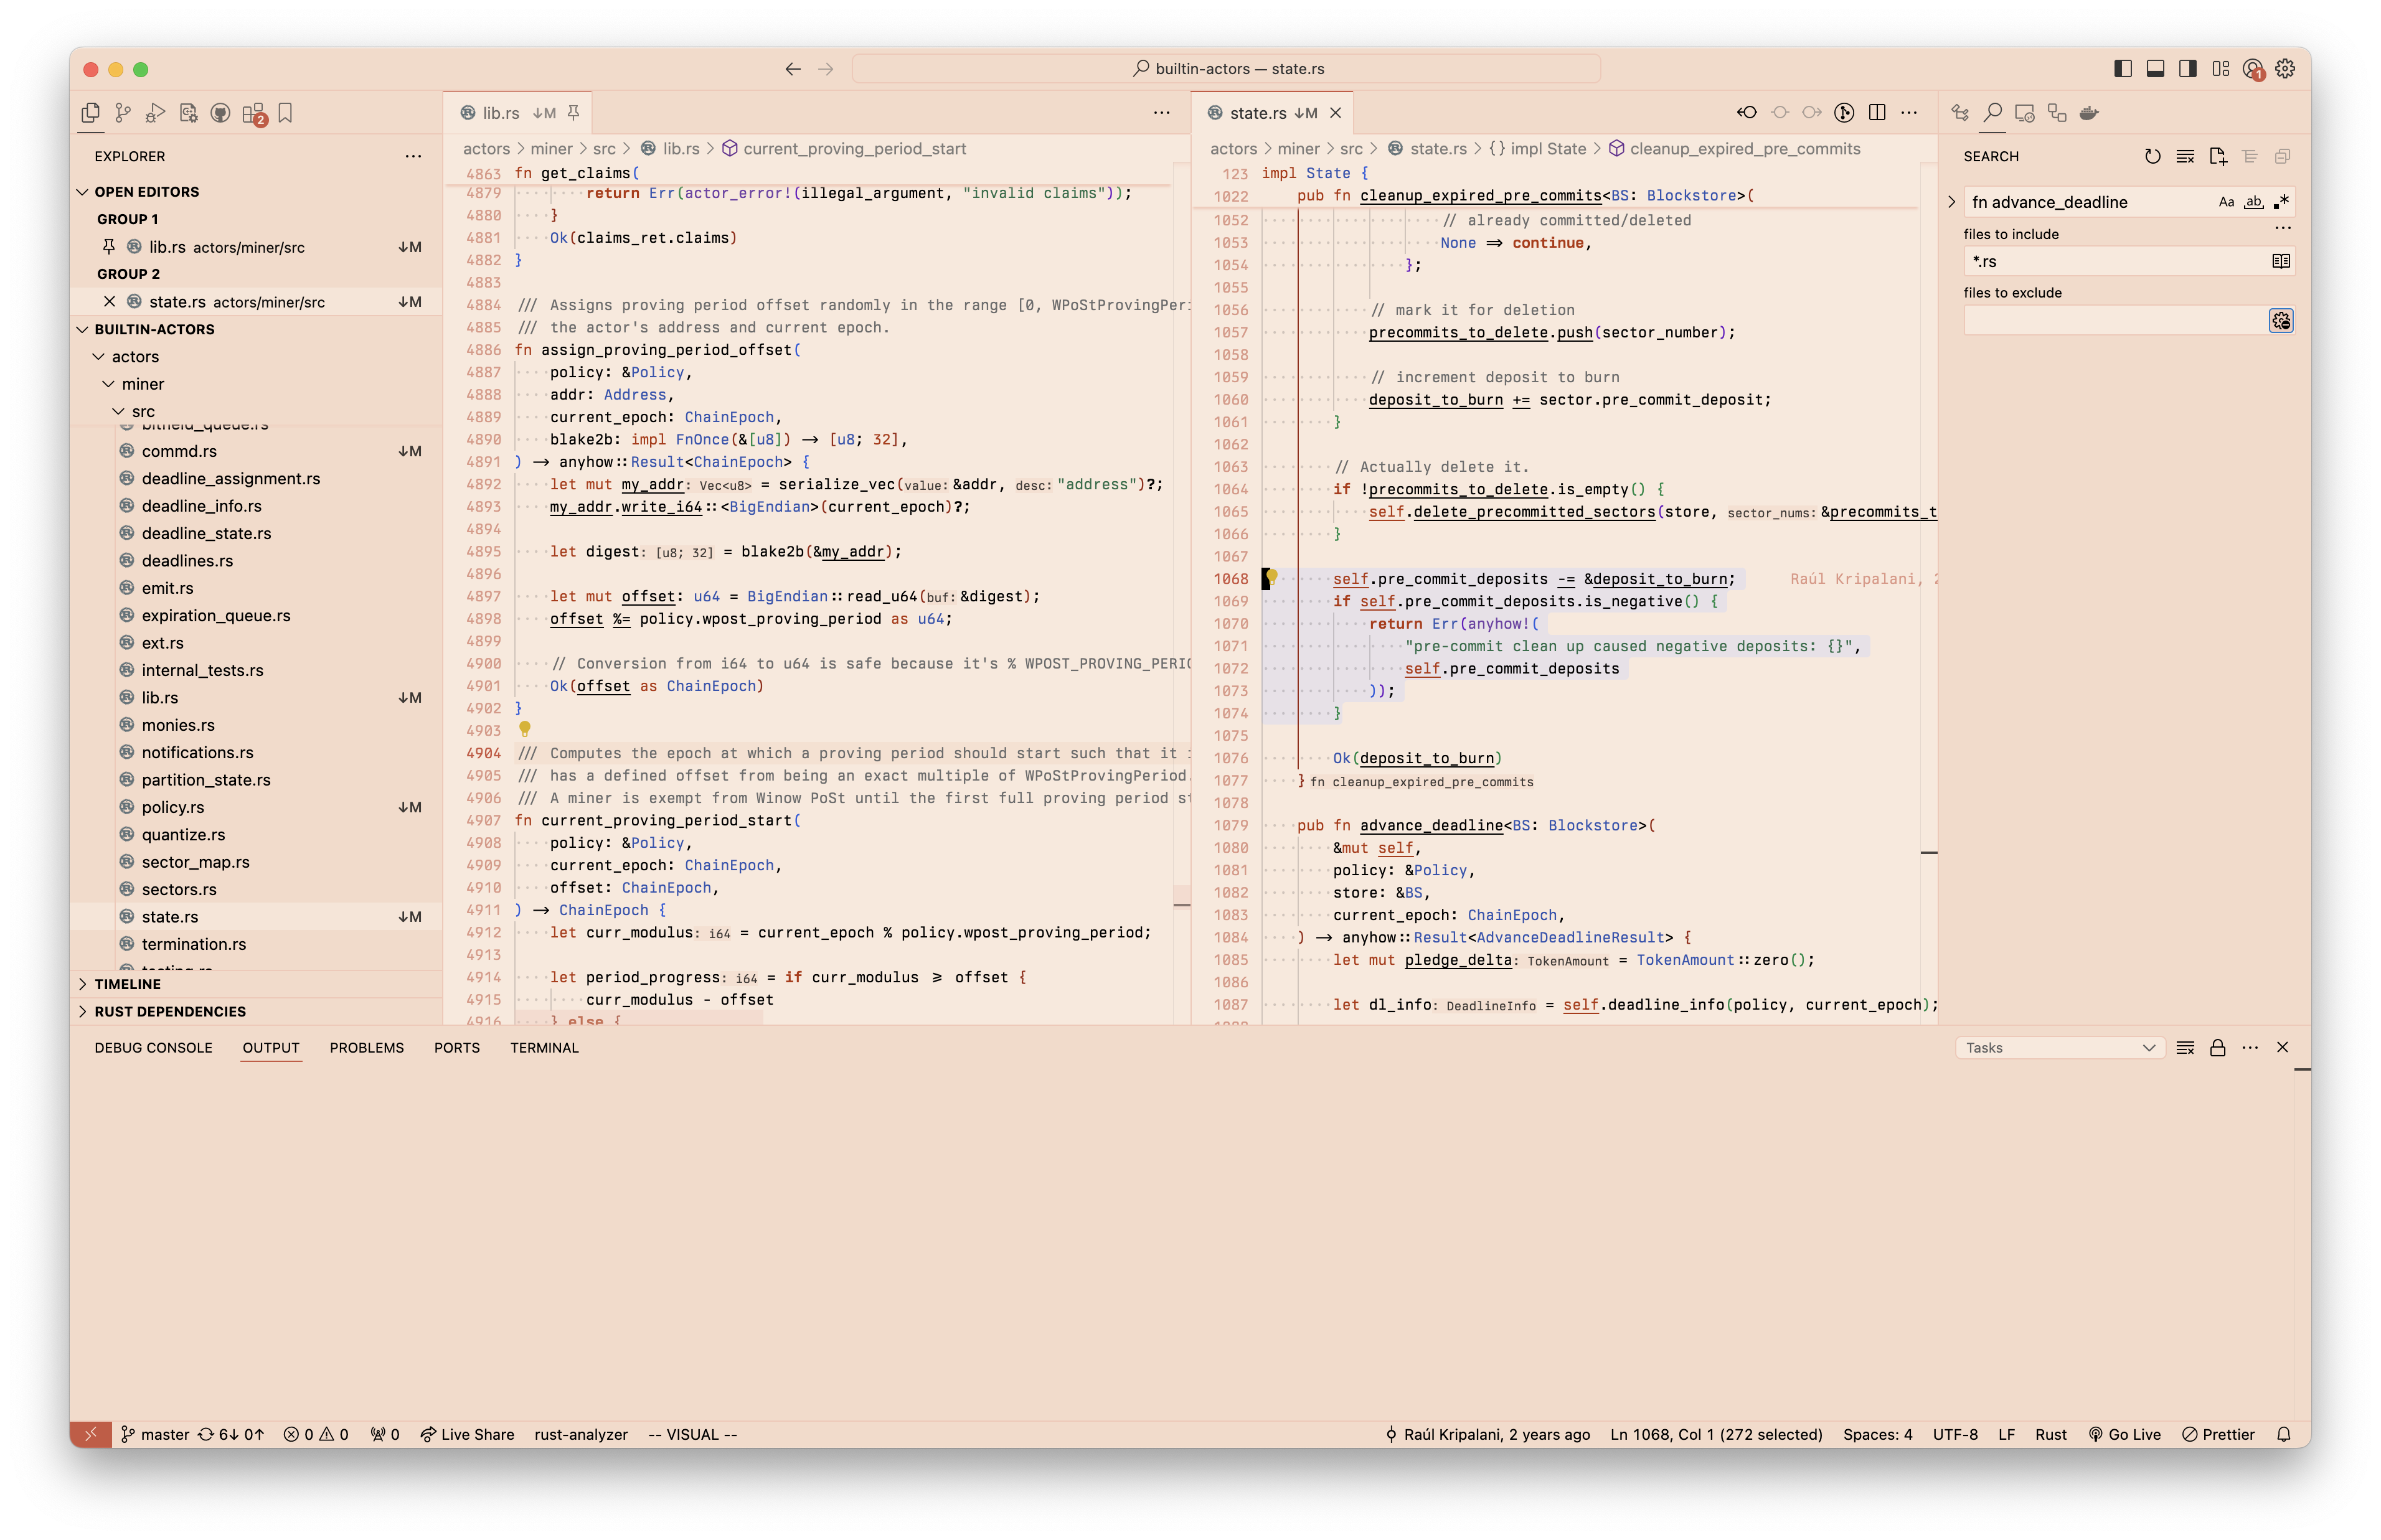
Task: Toggle Use Exclude Settings and Ignore Files
Action: (x=2281, y=320)
